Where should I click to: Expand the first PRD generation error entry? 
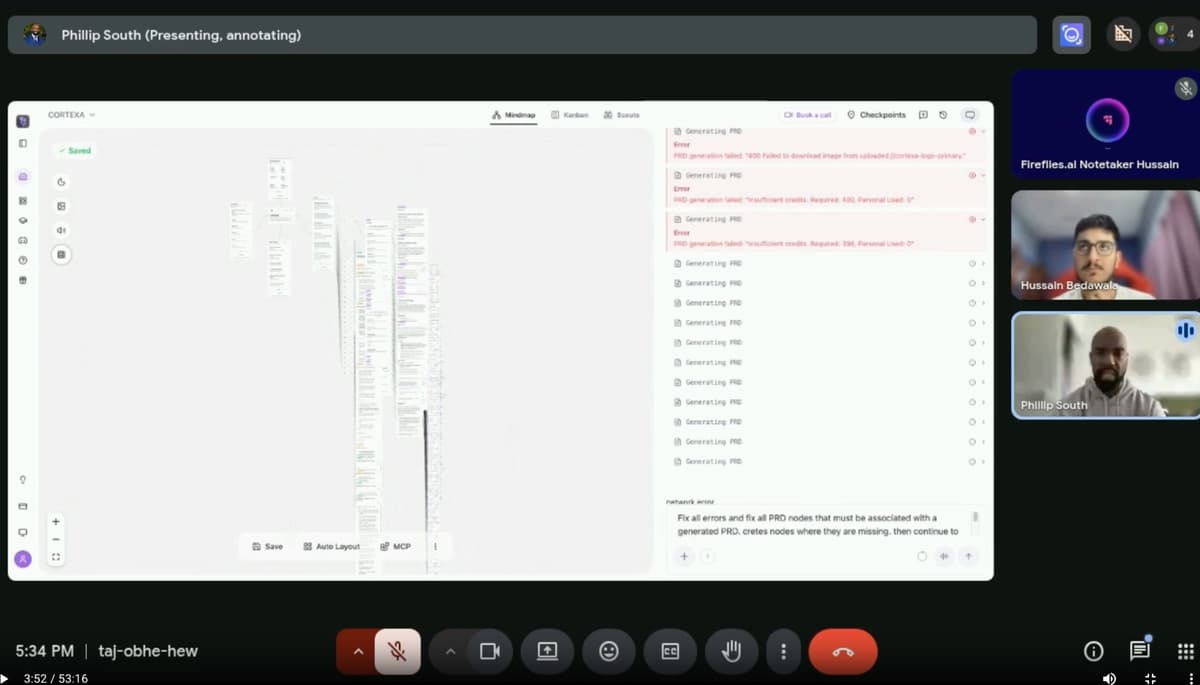point(981,131)
